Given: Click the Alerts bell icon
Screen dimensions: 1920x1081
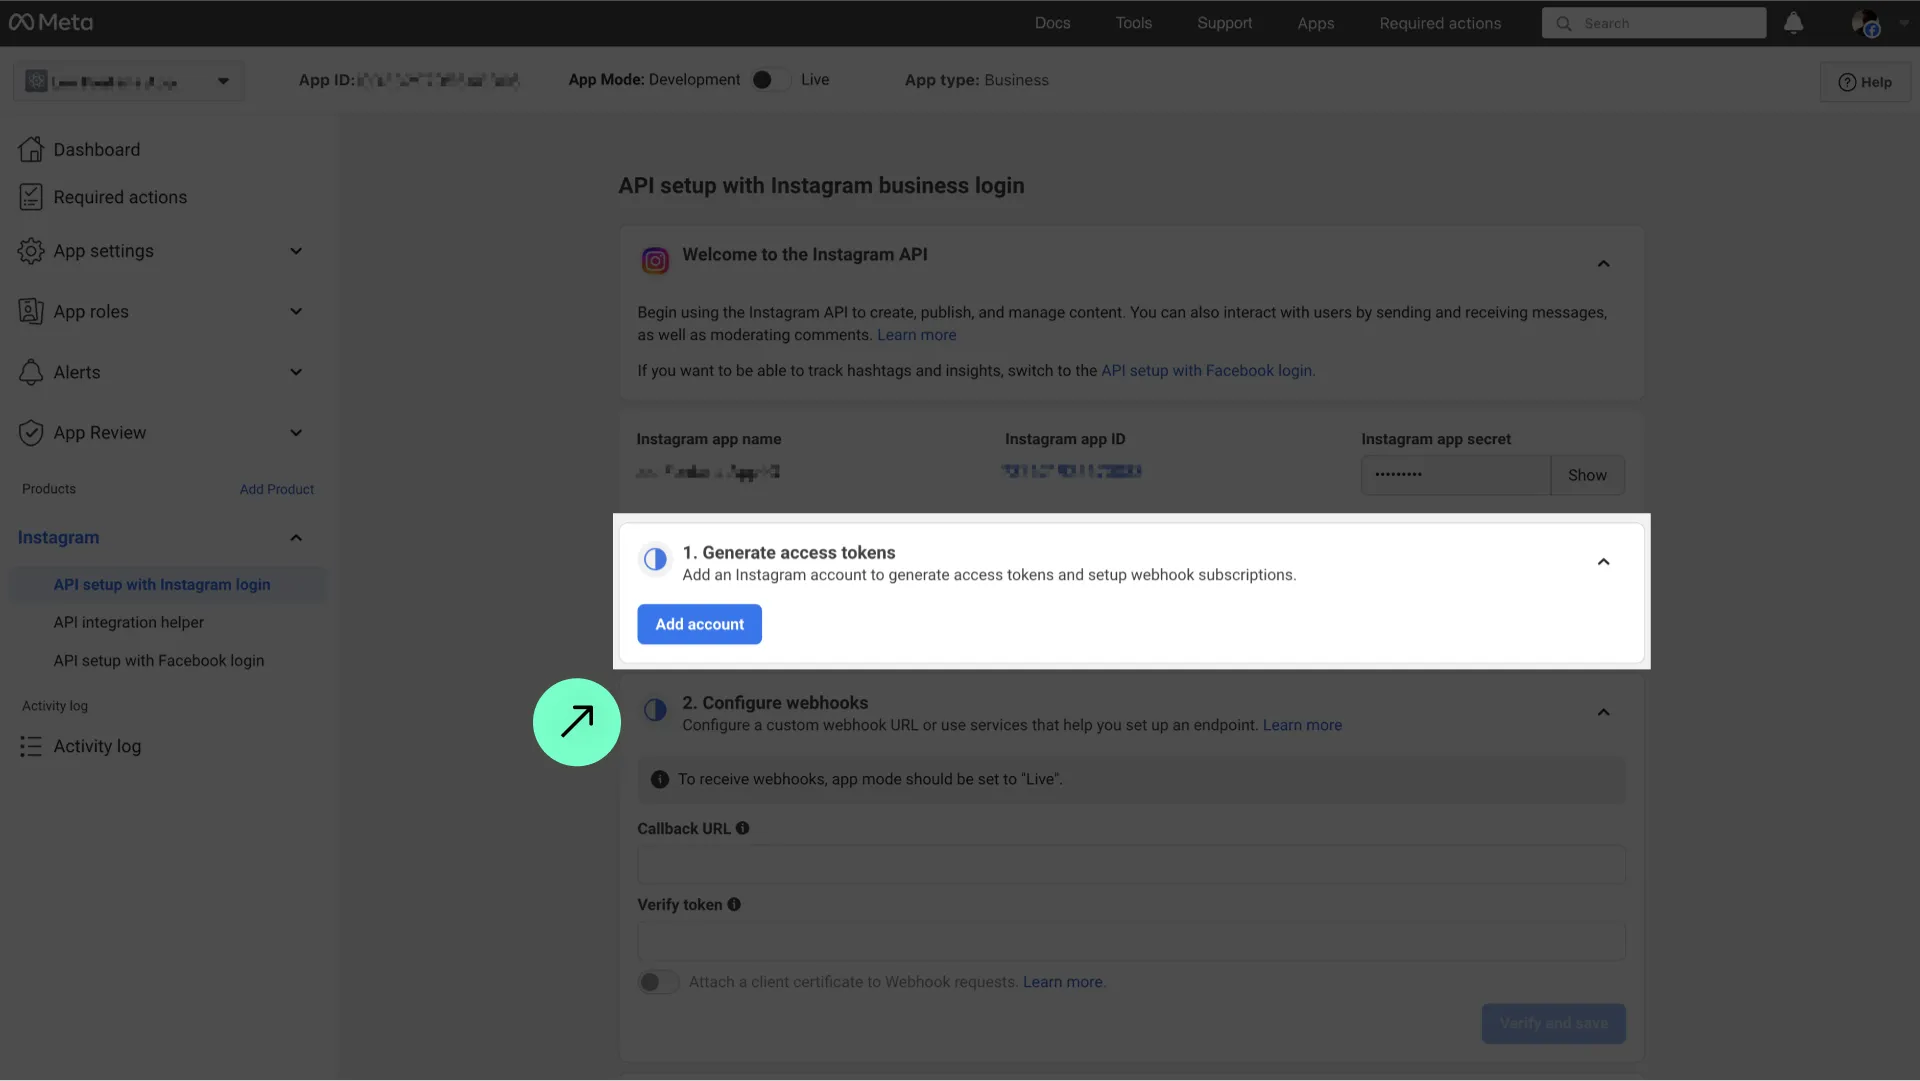Looking at the screenshot, I should coord(31,372).
